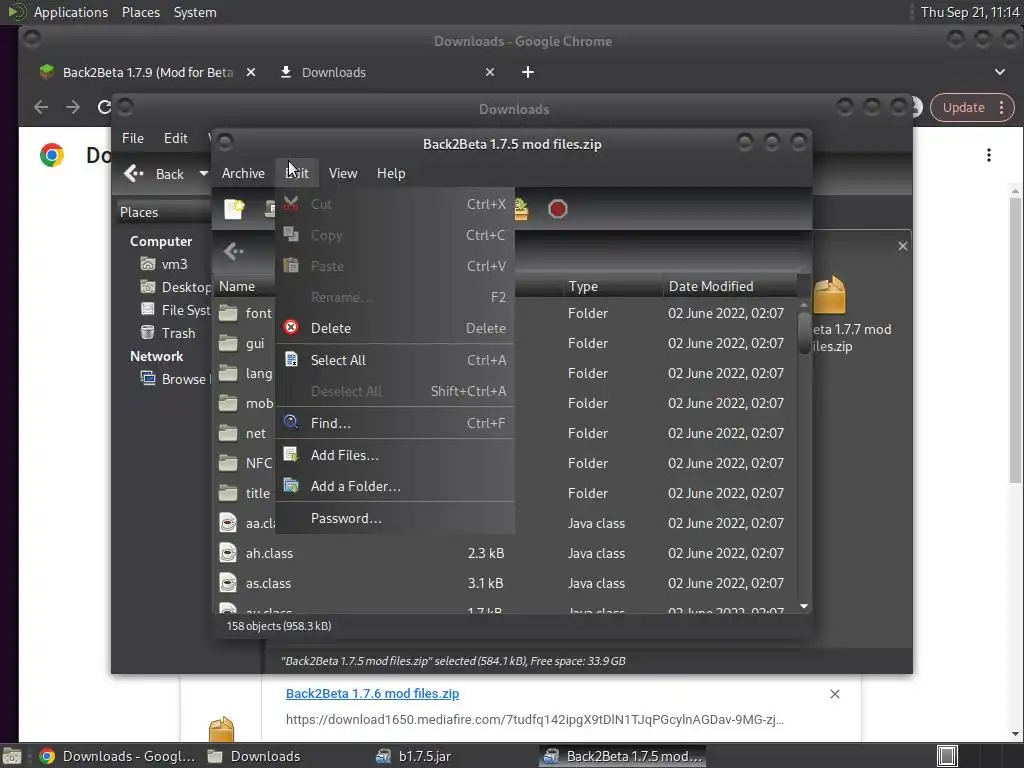Open the Applications menu in top panel
This screenshot has width=1024, height=768.
click(71, 12)
